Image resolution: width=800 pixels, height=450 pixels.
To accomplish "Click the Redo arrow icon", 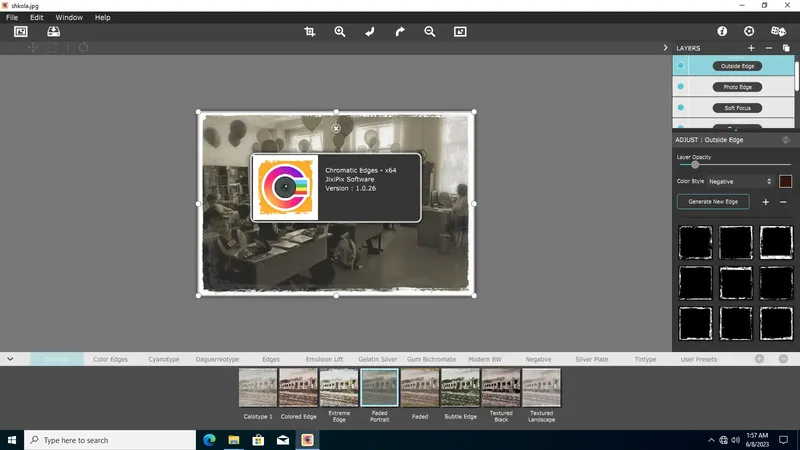I will coord(400,32).
